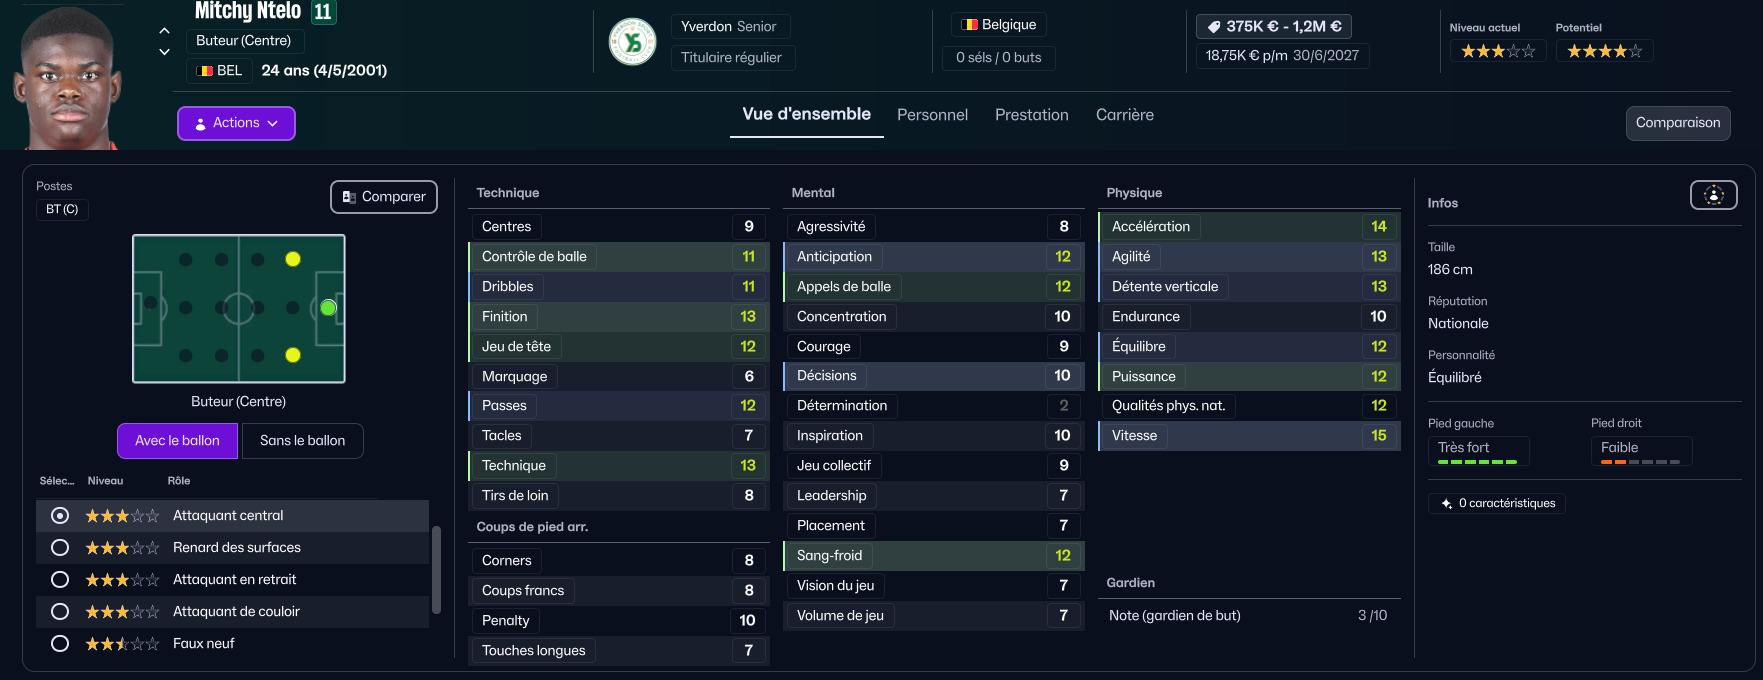Click the Pied gauche strength bar
The height and width of the screenshot is (680, 1763).
coord(1477,462)
